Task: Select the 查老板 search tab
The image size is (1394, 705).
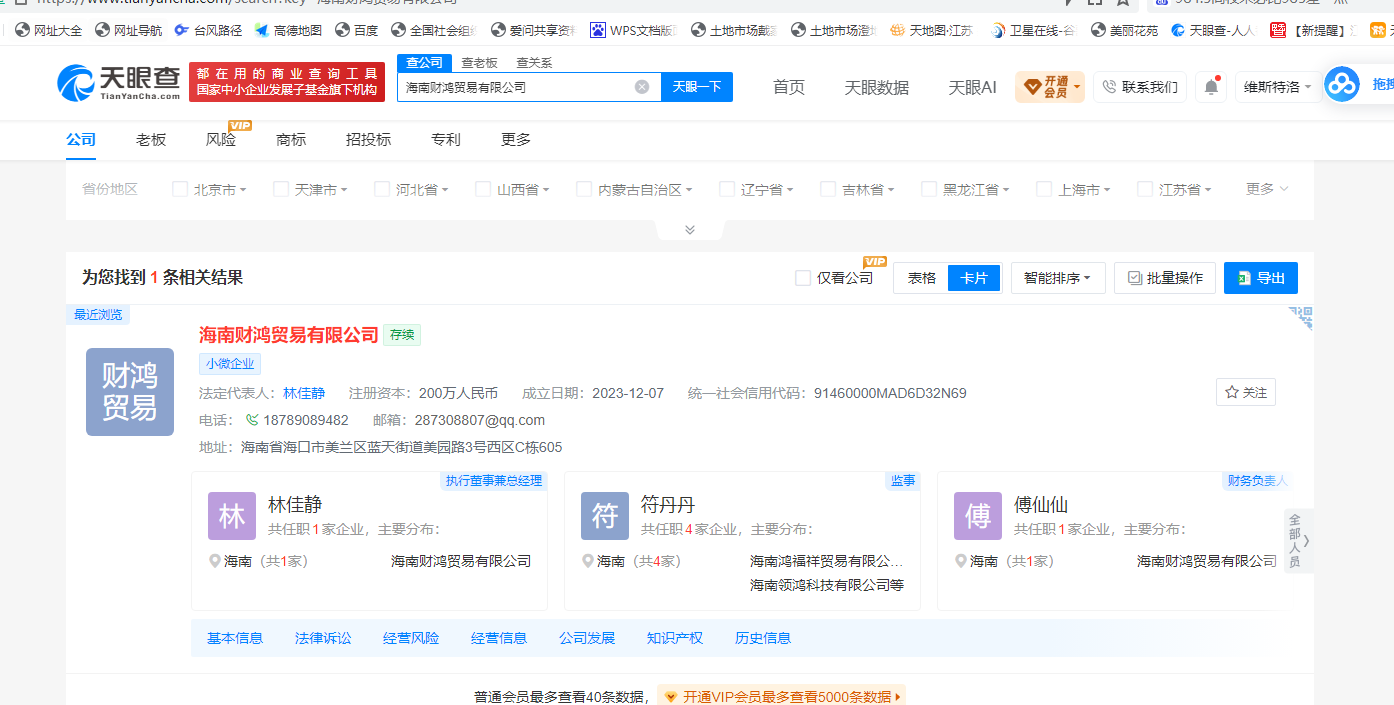Action: 479,62
